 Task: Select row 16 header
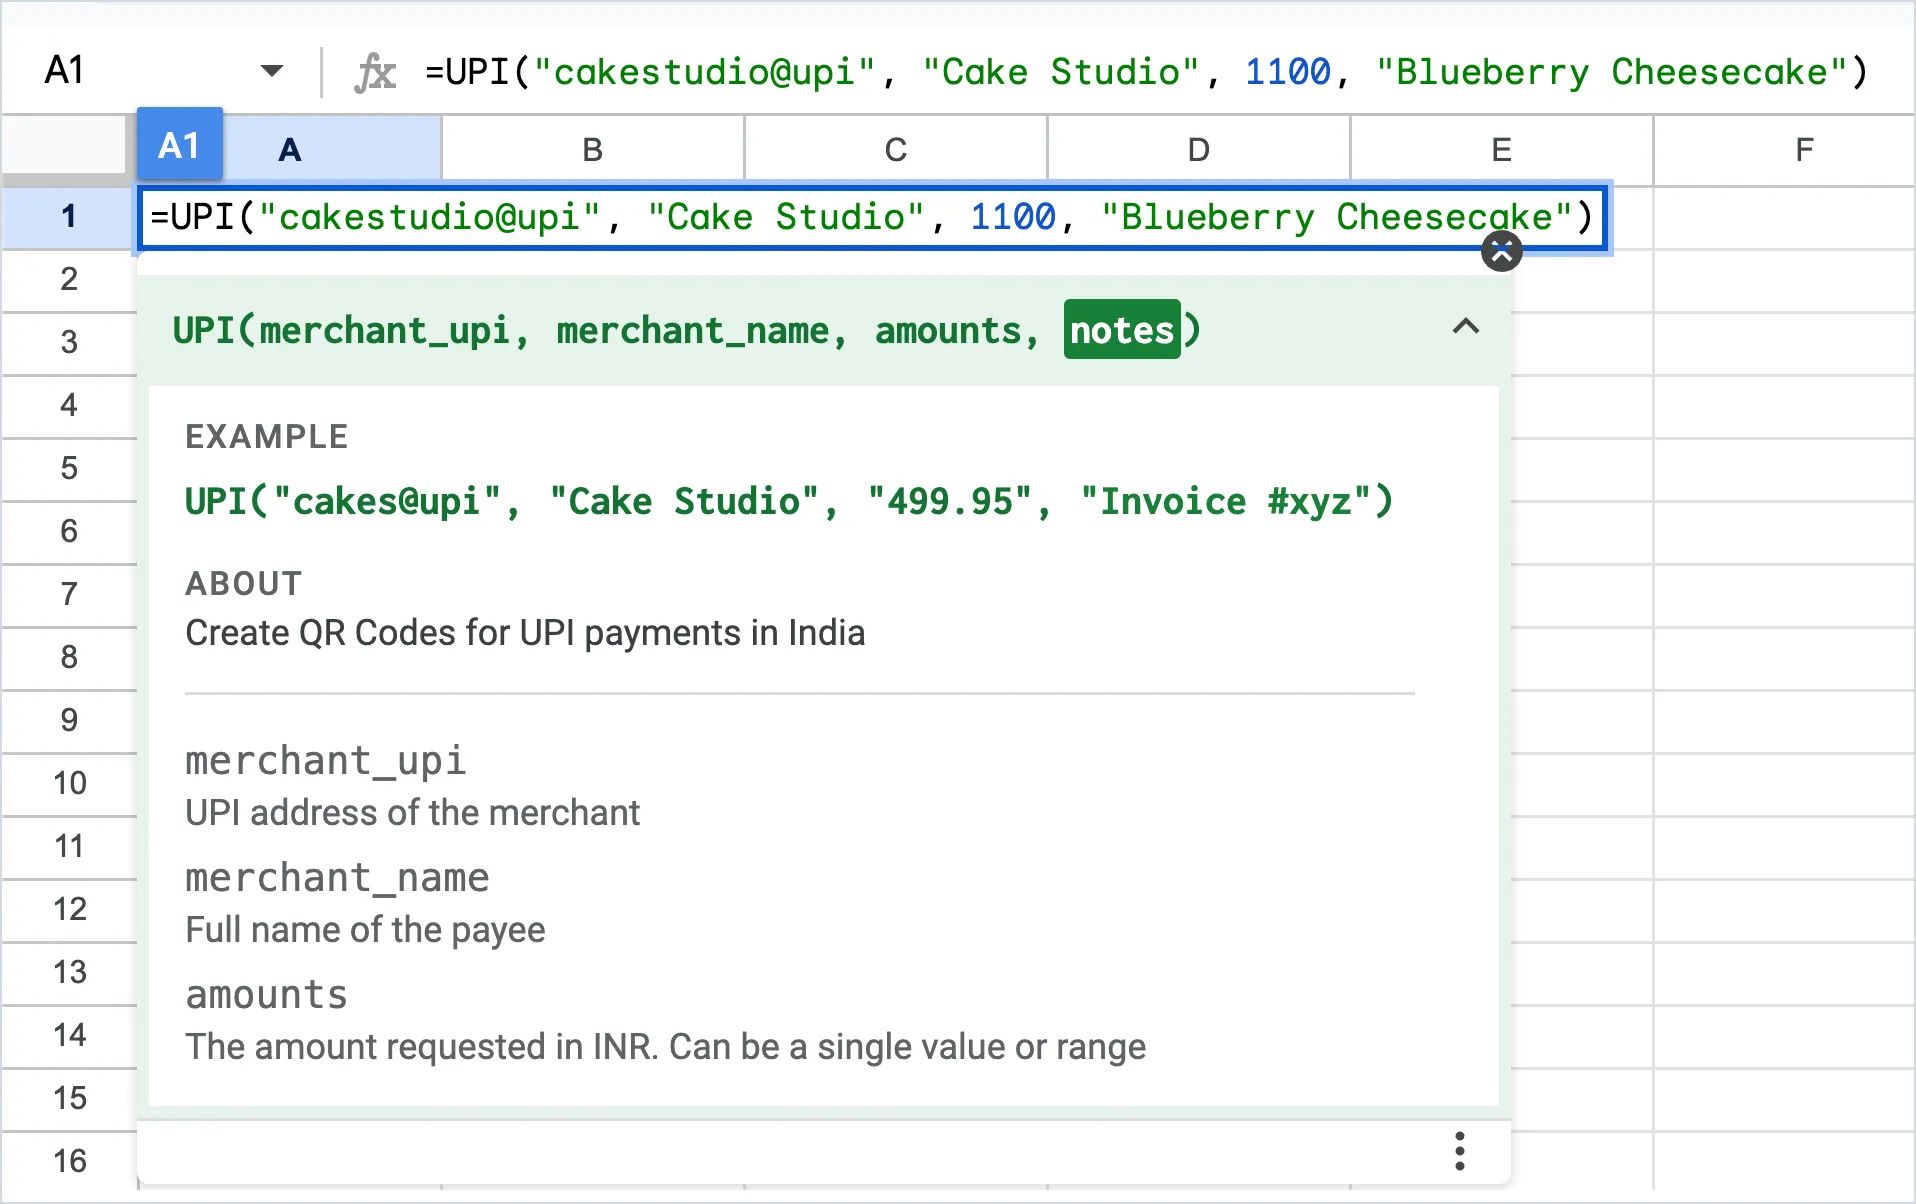tap(67, 1160)
